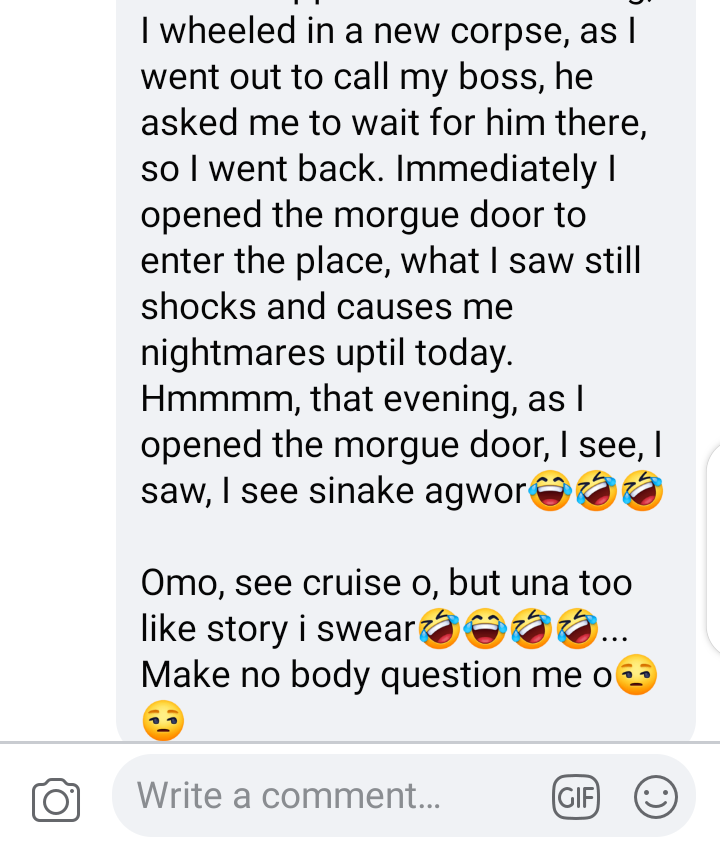Viewport: 720px width, 843px height.
Task: Open the camera to attach a photo
Action: coord(56,799)
